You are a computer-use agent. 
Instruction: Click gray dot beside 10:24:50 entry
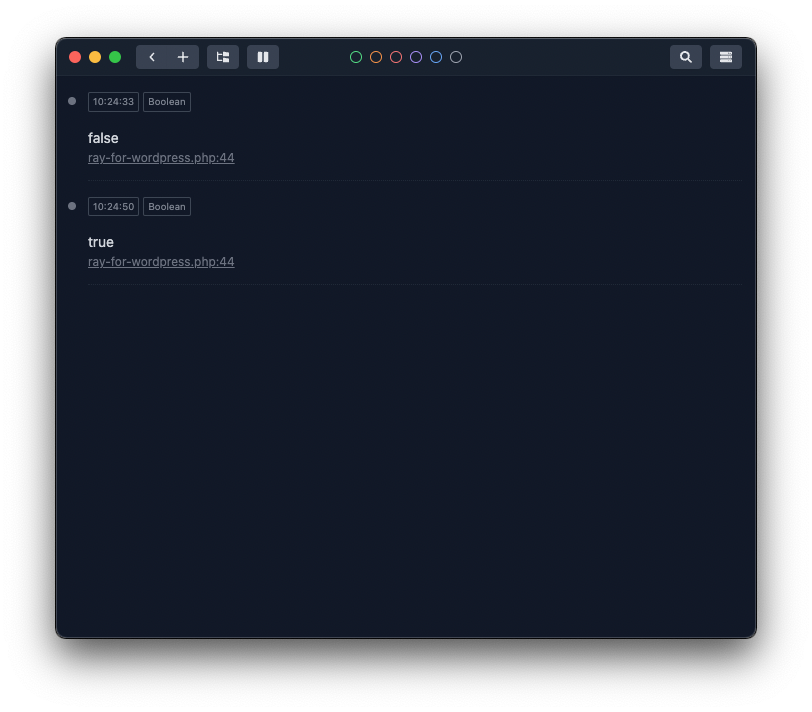72,206
